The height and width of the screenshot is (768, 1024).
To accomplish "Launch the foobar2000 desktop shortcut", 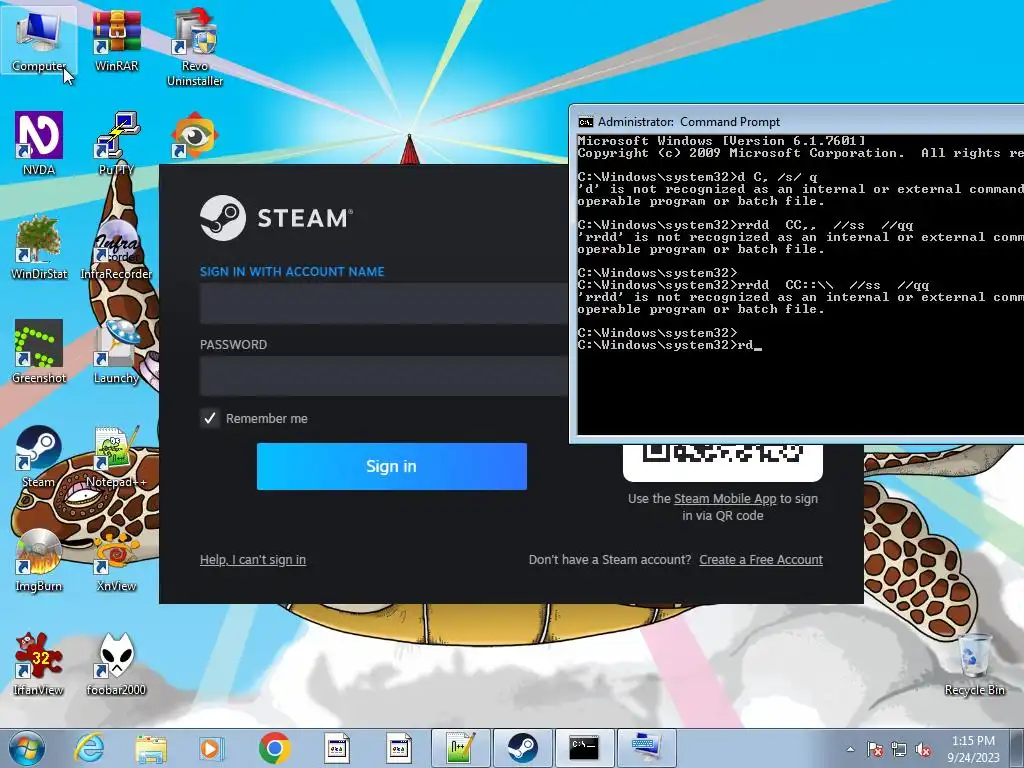I will [x=116, y=664].
